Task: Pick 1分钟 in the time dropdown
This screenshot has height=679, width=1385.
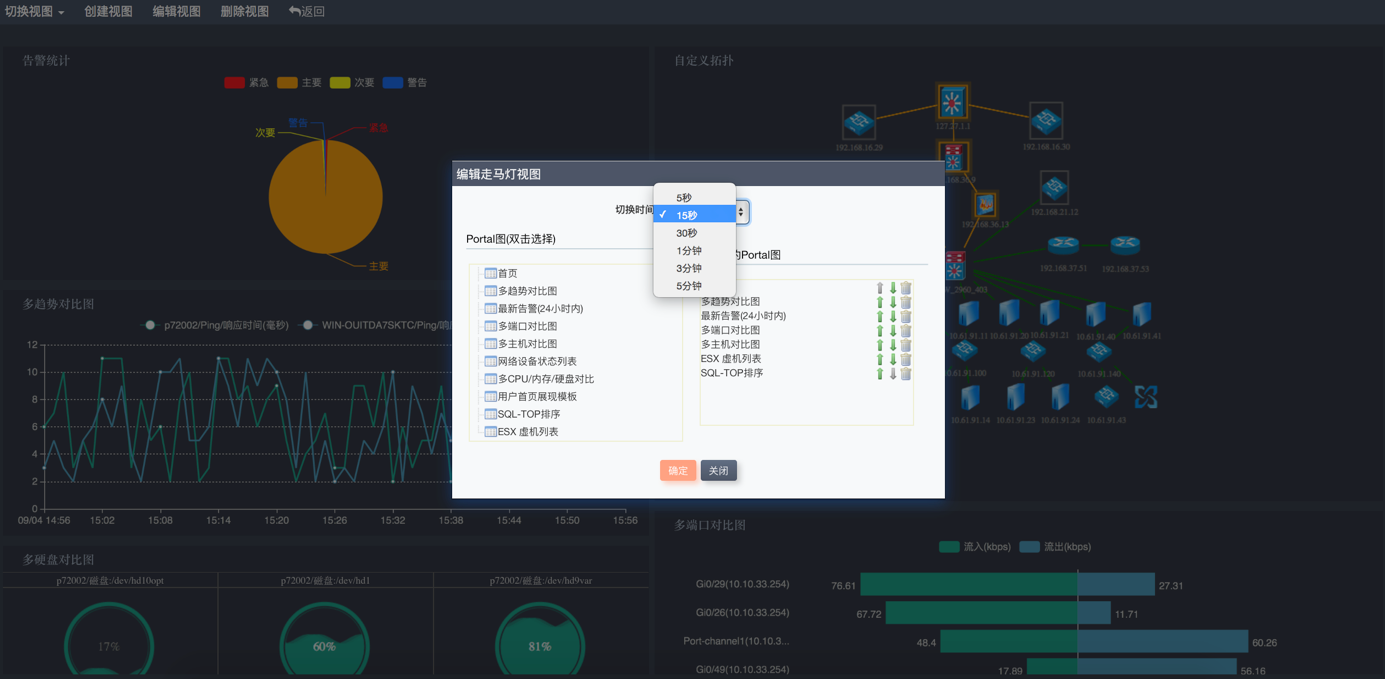Action: [x=689, y=251]
